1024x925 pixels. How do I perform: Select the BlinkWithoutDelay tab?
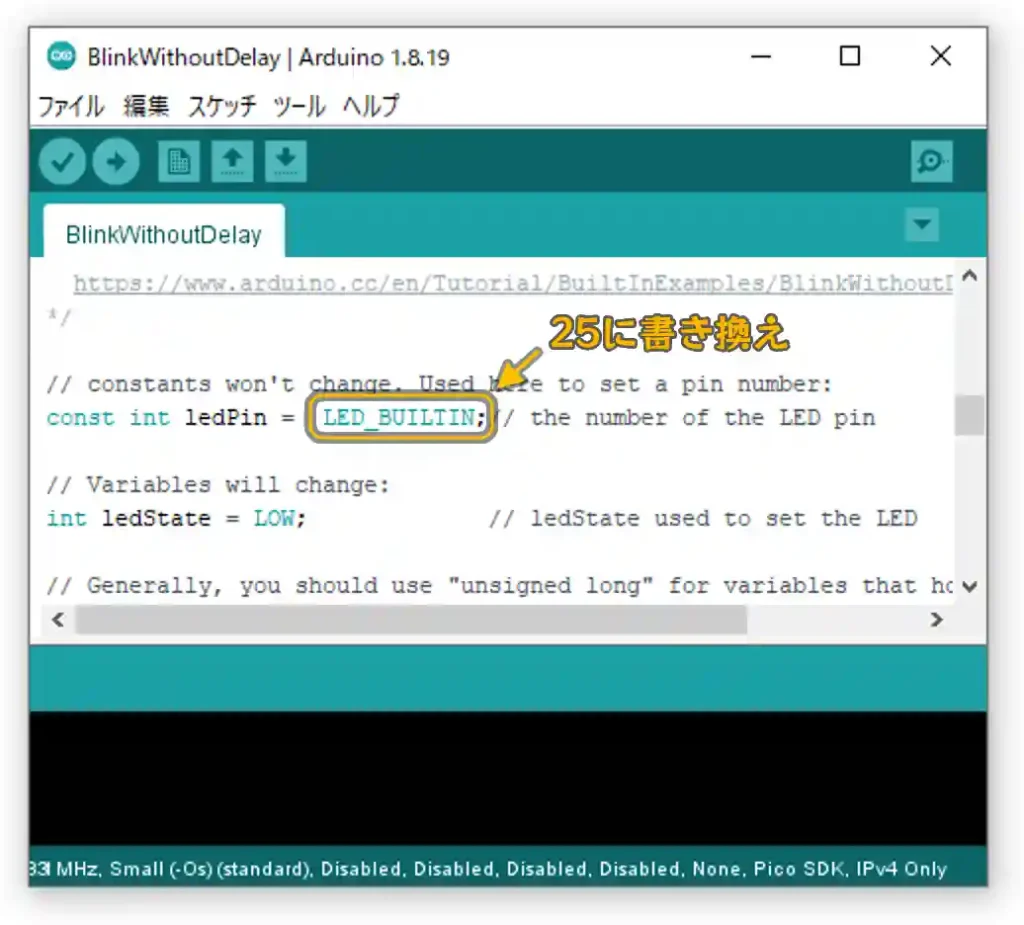click(164, 231)
